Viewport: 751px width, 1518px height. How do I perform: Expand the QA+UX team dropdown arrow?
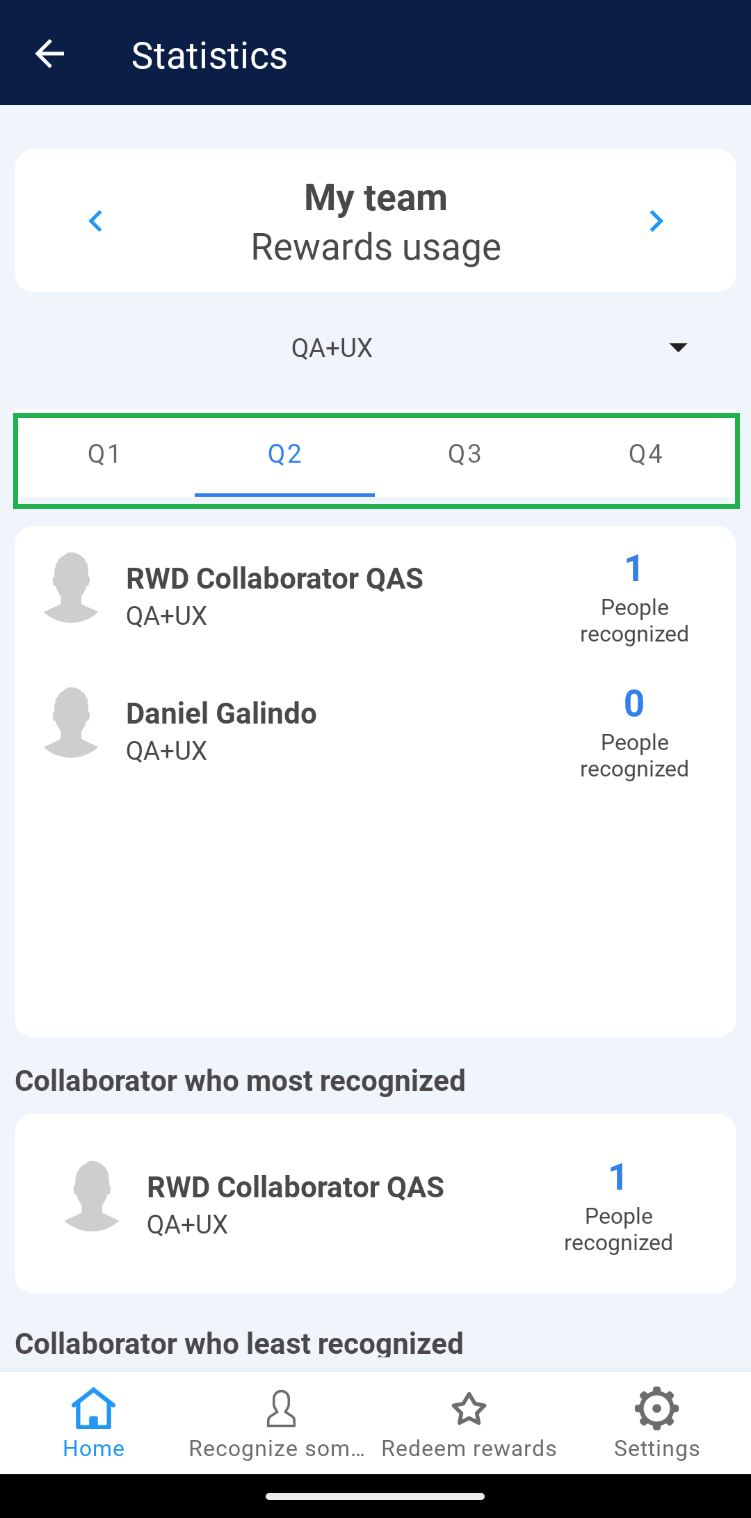click(x=678, y=347)
